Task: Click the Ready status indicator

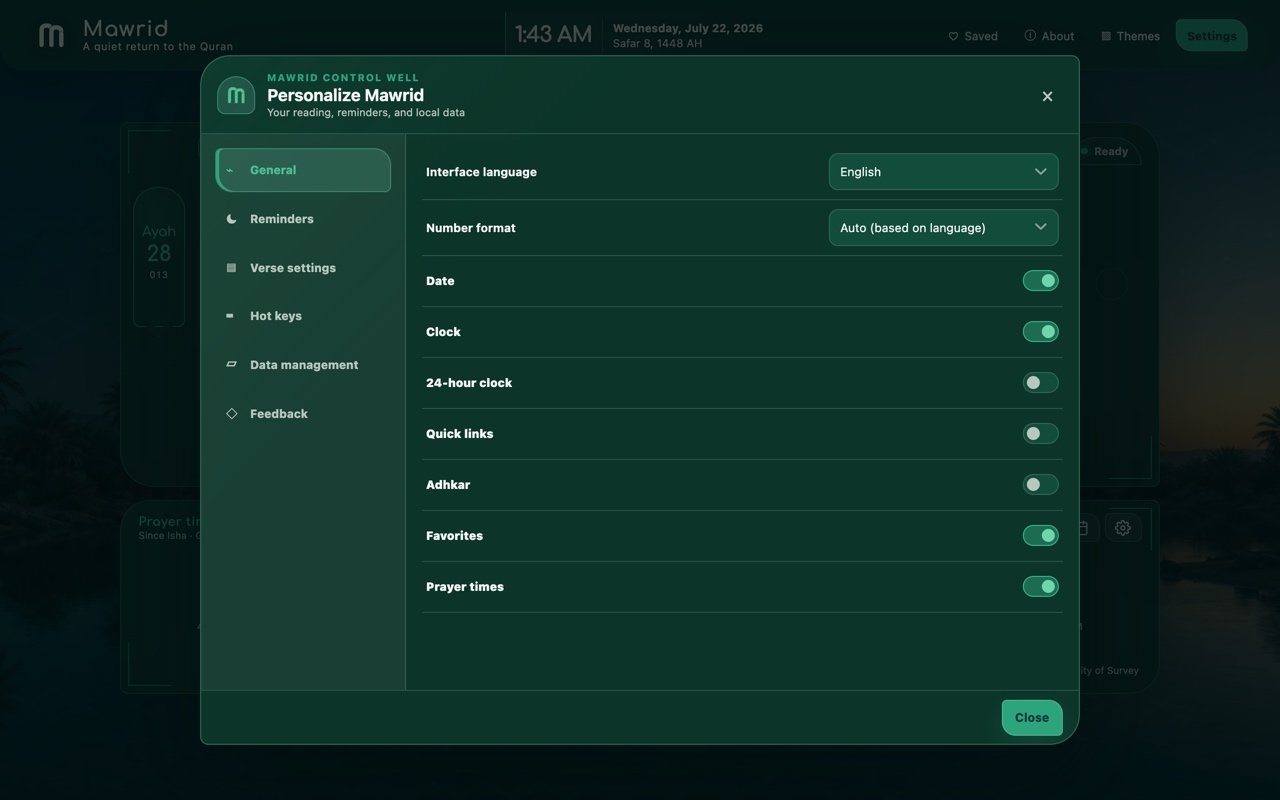Action: (x=1104, y=152)
